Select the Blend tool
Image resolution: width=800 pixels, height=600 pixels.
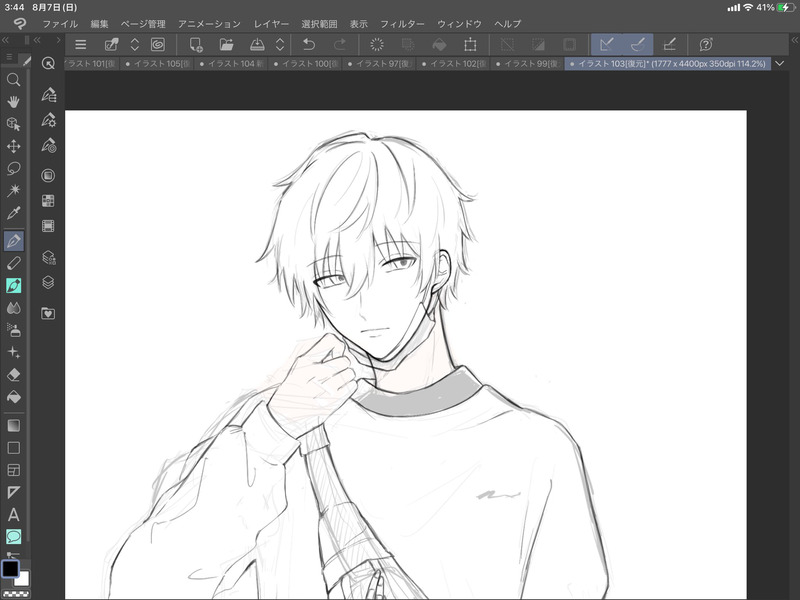coord(14,308)
